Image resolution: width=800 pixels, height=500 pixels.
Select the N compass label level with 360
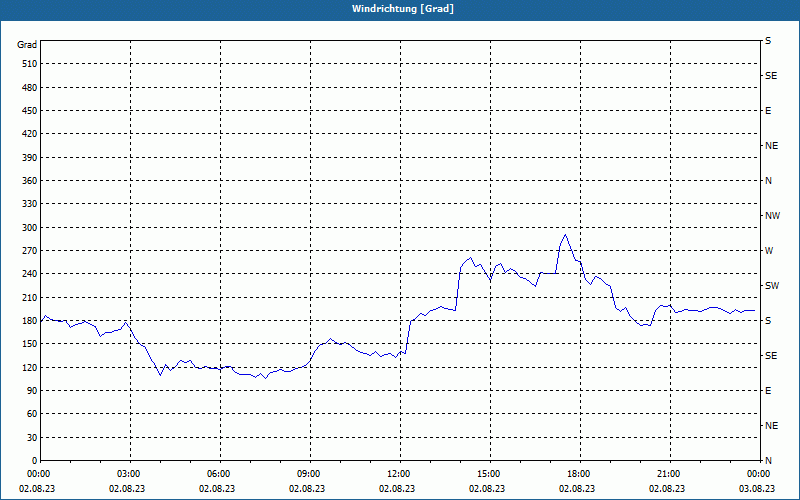(768, 181)
